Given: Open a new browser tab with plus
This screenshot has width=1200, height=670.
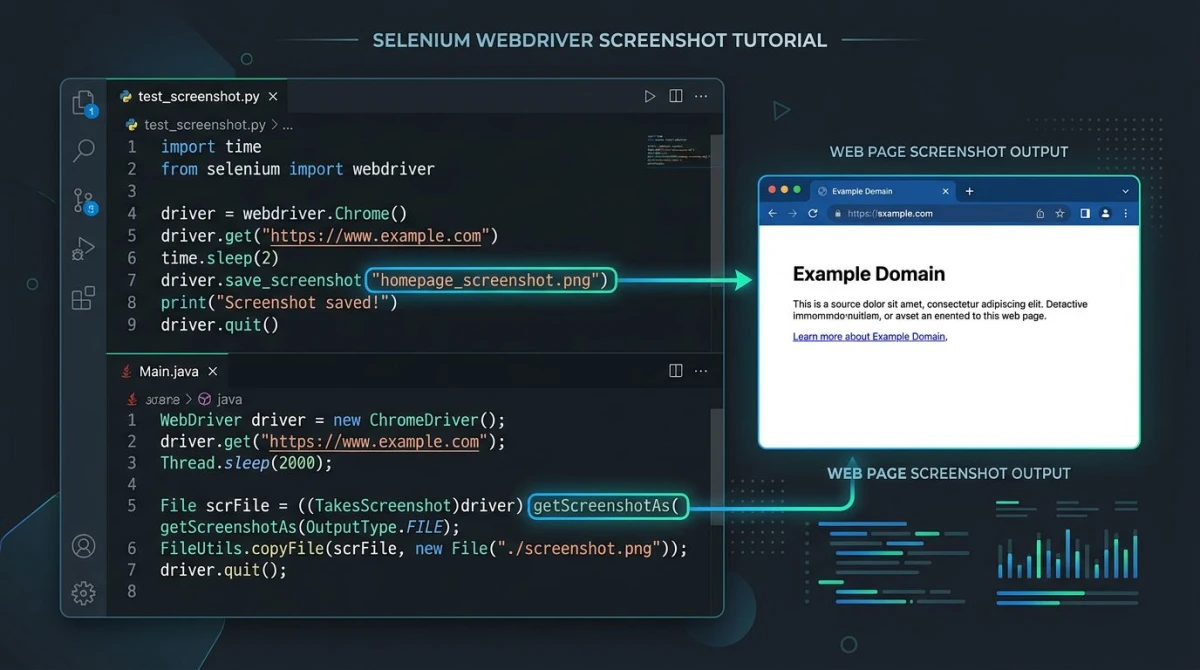Looking at the screenshot, I should point(969,191).
